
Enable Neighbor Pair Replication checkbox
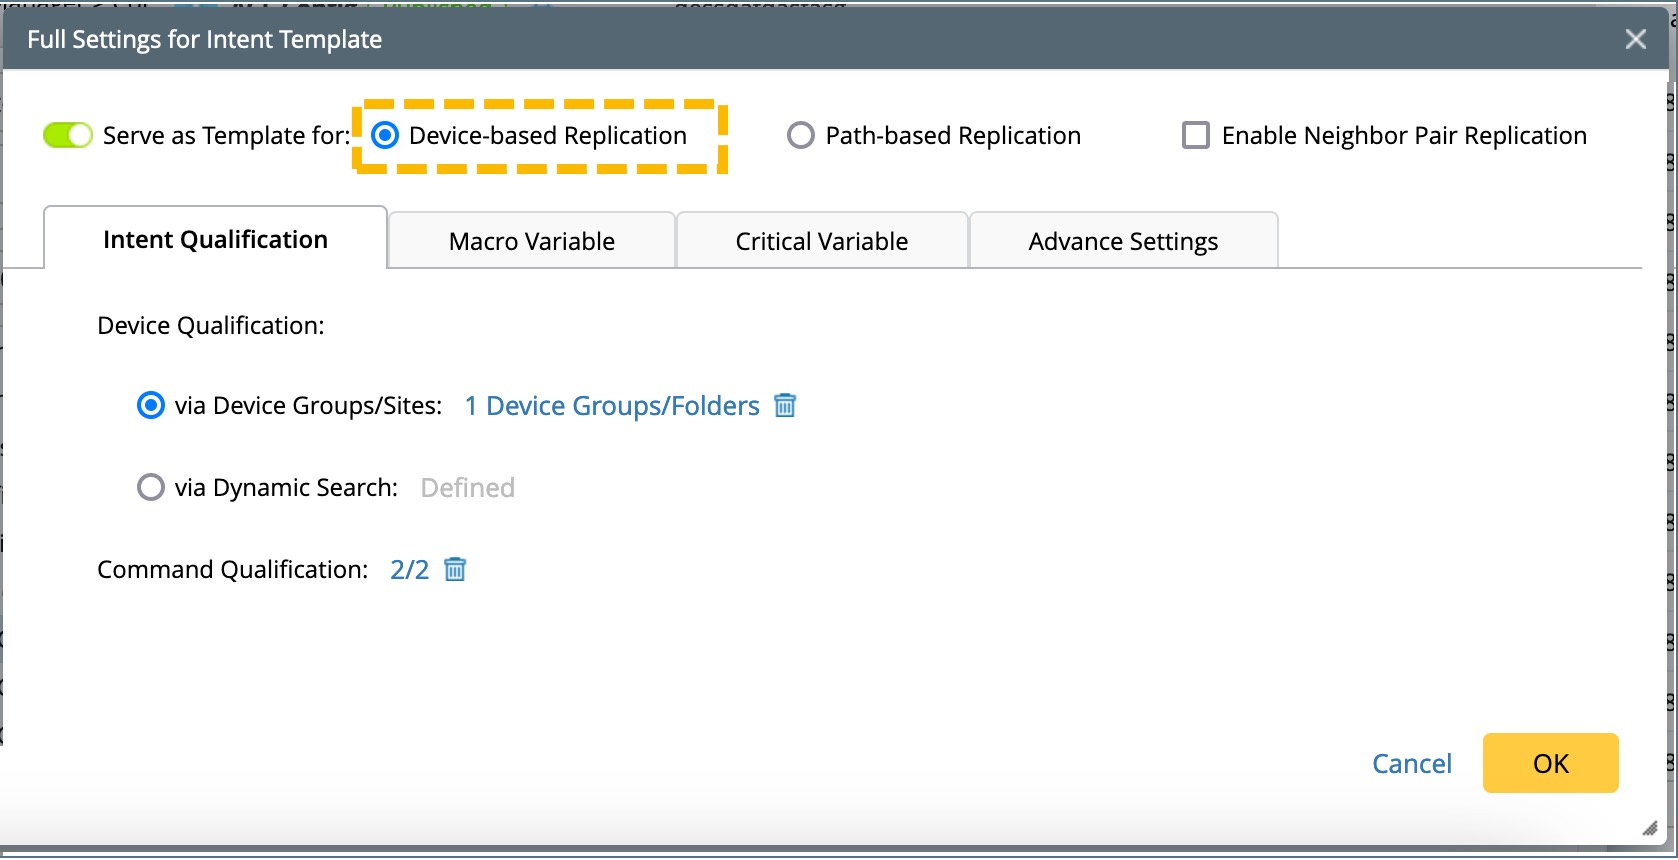(x=1196, y=135)
